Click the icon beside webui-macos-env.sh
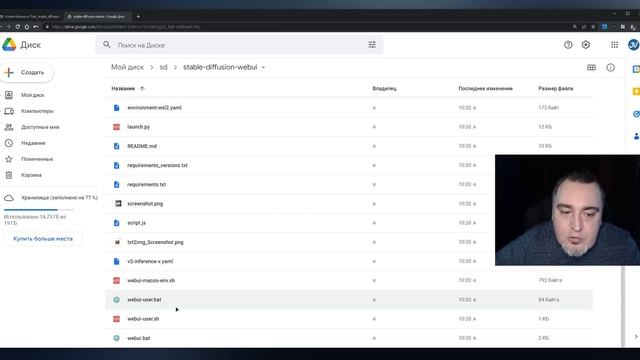 116,280
